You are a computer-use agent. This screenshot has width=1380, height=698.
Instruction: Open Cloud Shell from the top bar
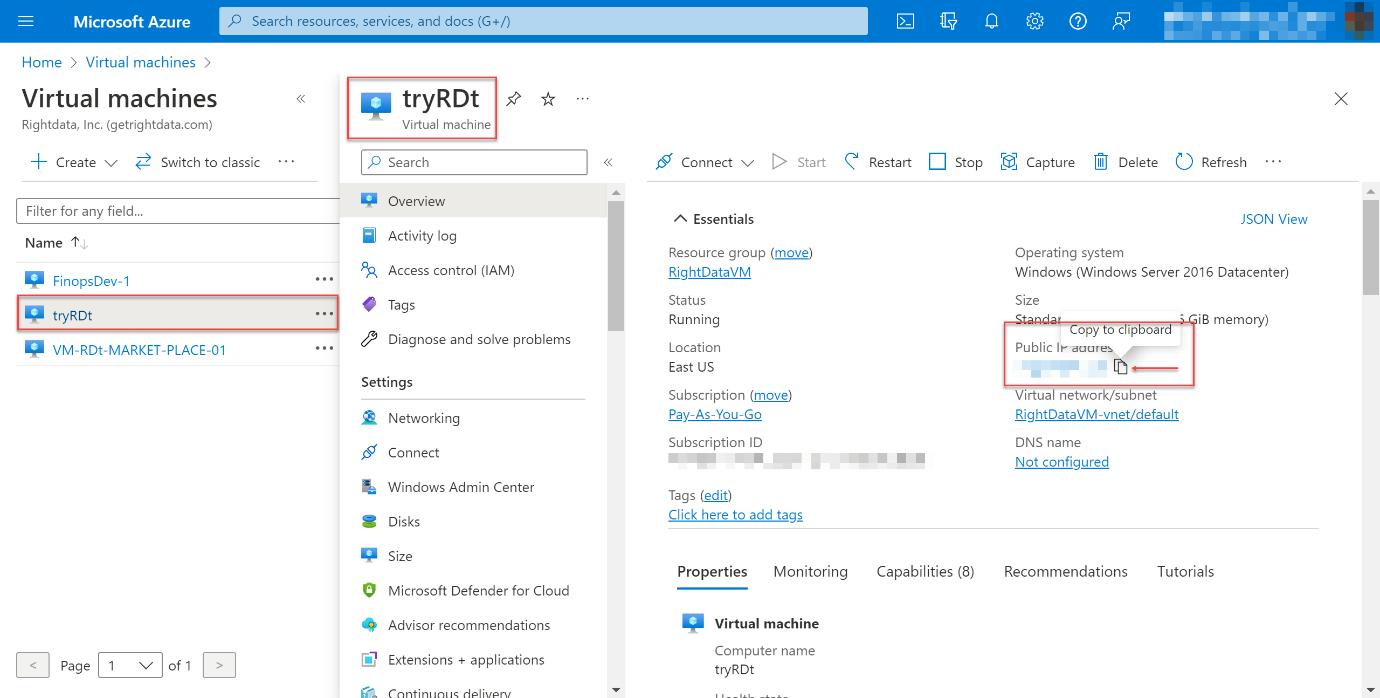[905, 21]
